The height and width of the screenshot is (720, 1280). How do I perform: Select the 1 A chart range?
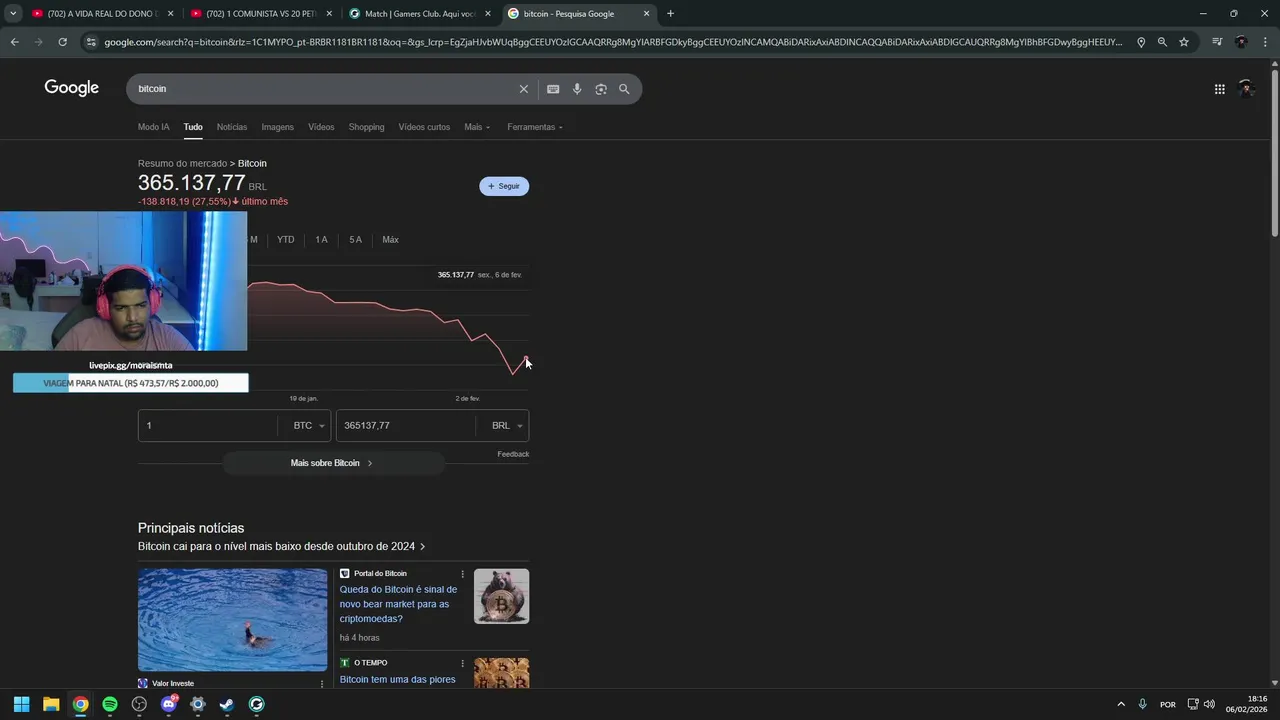(x=321, y=240)
